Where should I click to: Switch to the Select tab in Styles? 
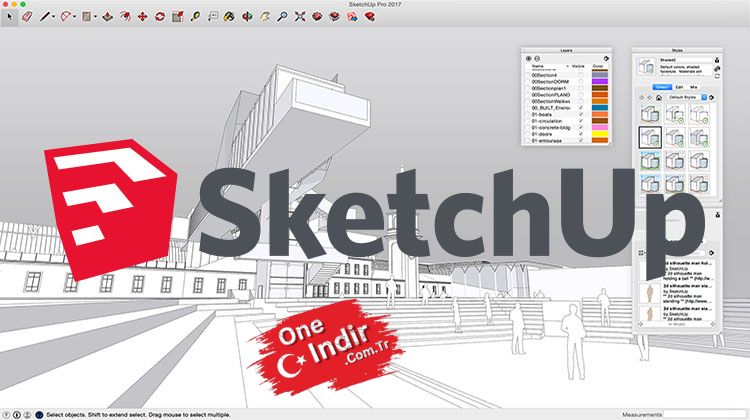(x=662, y=87)
